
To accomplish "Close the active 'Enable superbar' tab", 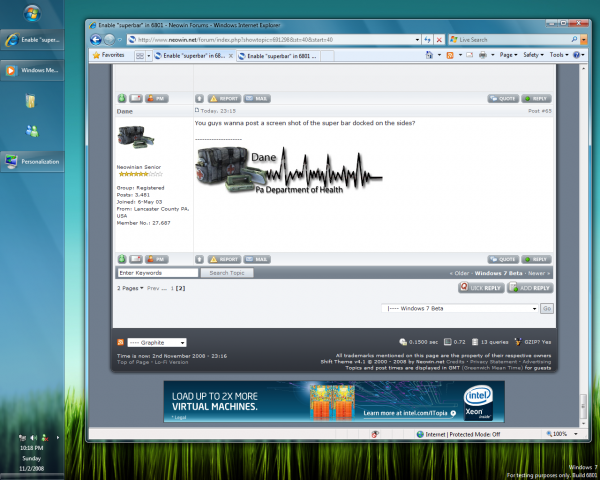I will (231, 56).
